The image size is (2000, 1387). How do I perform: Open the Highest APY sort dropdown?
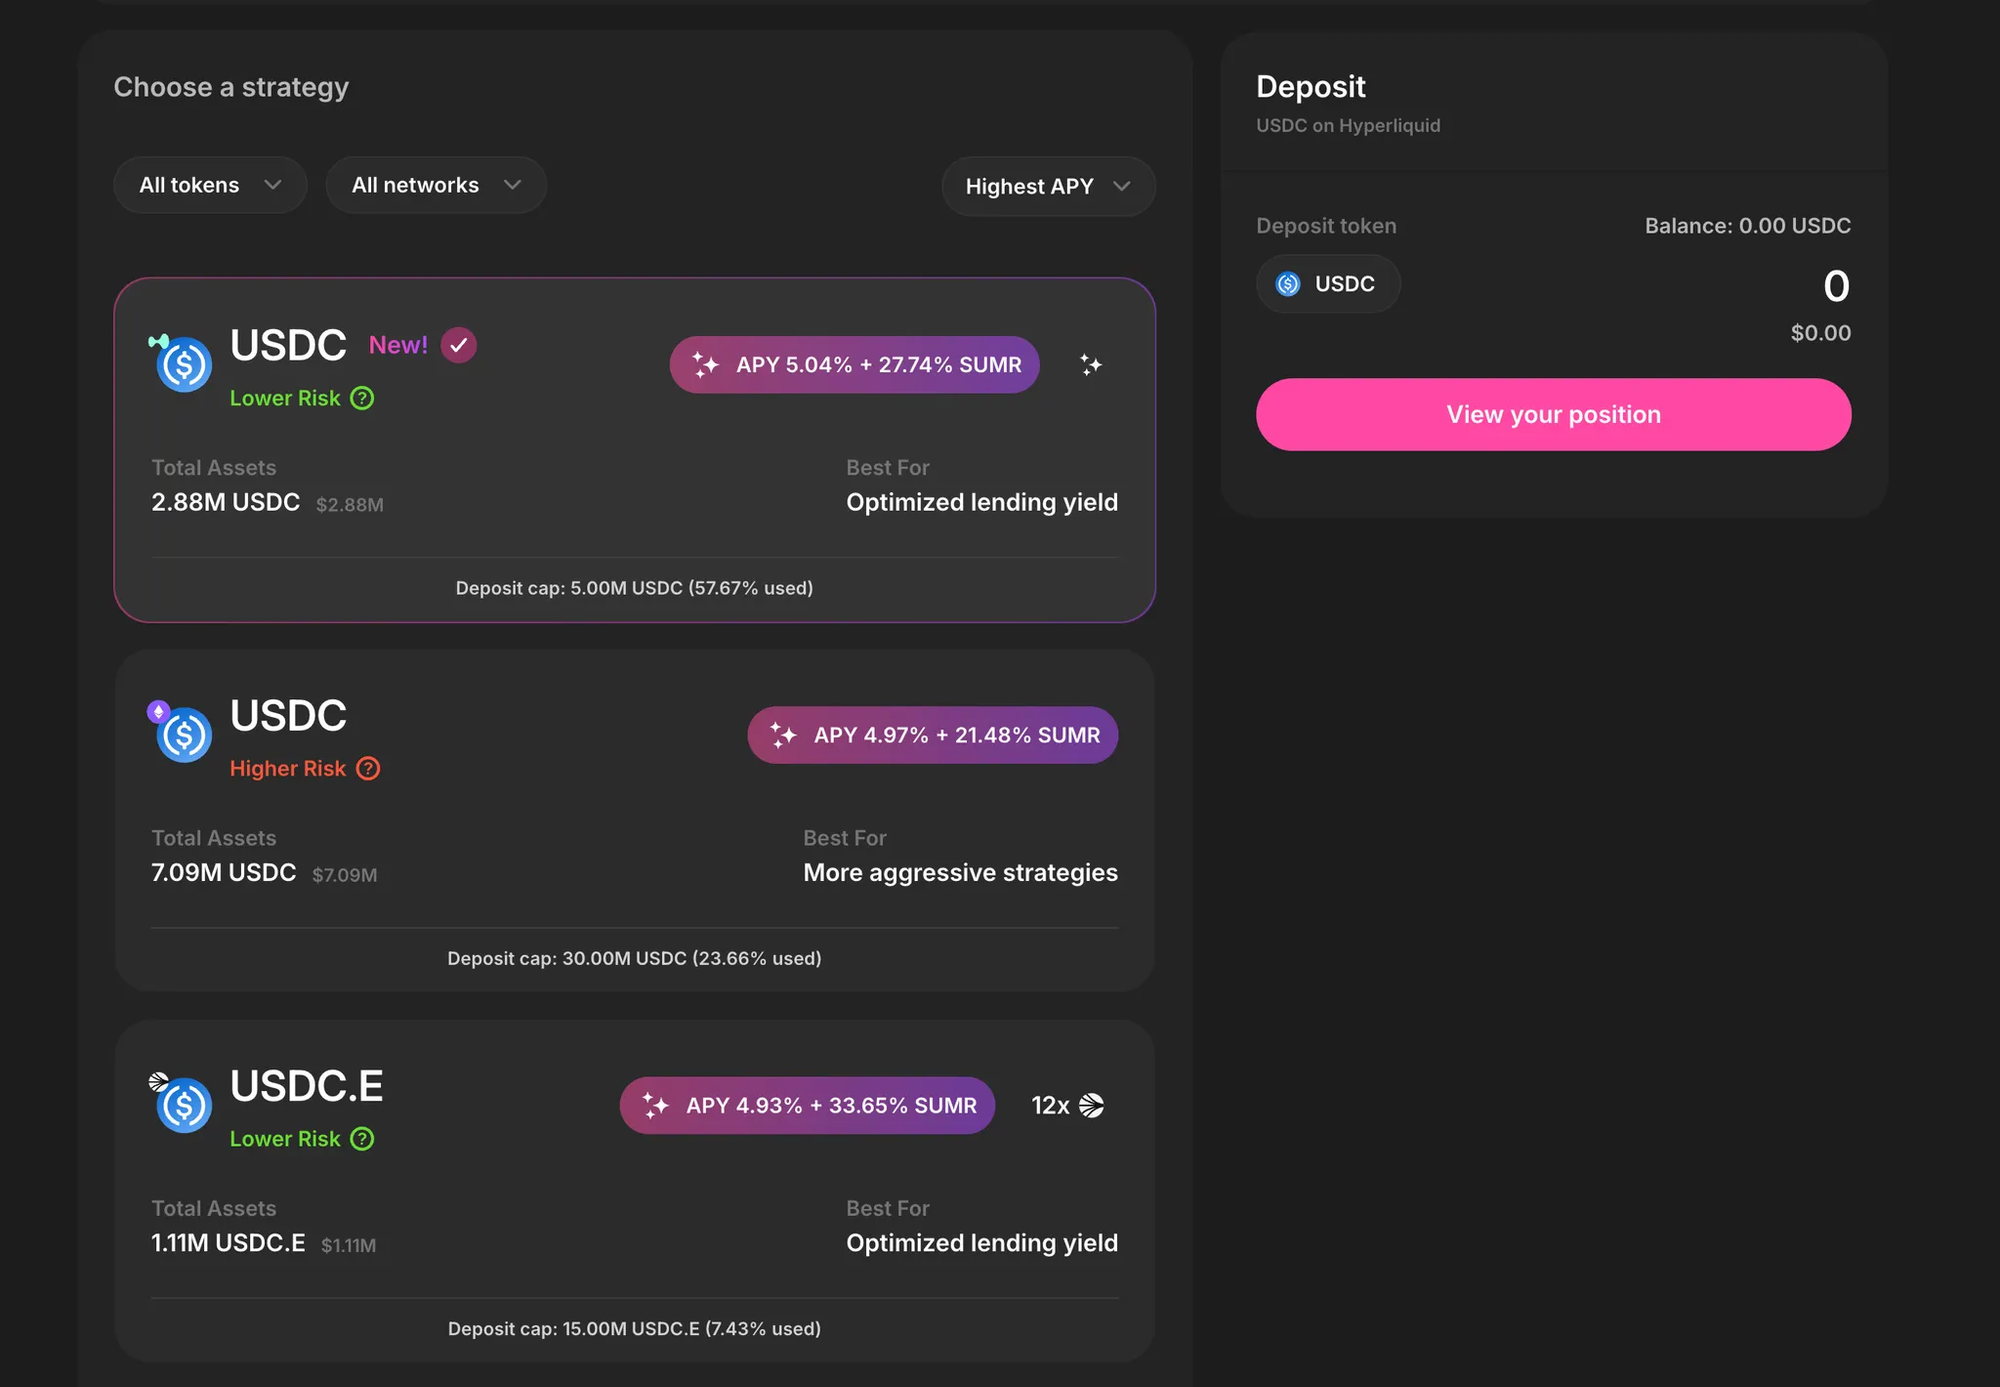pyautogui.click(x=1048, y=186)
